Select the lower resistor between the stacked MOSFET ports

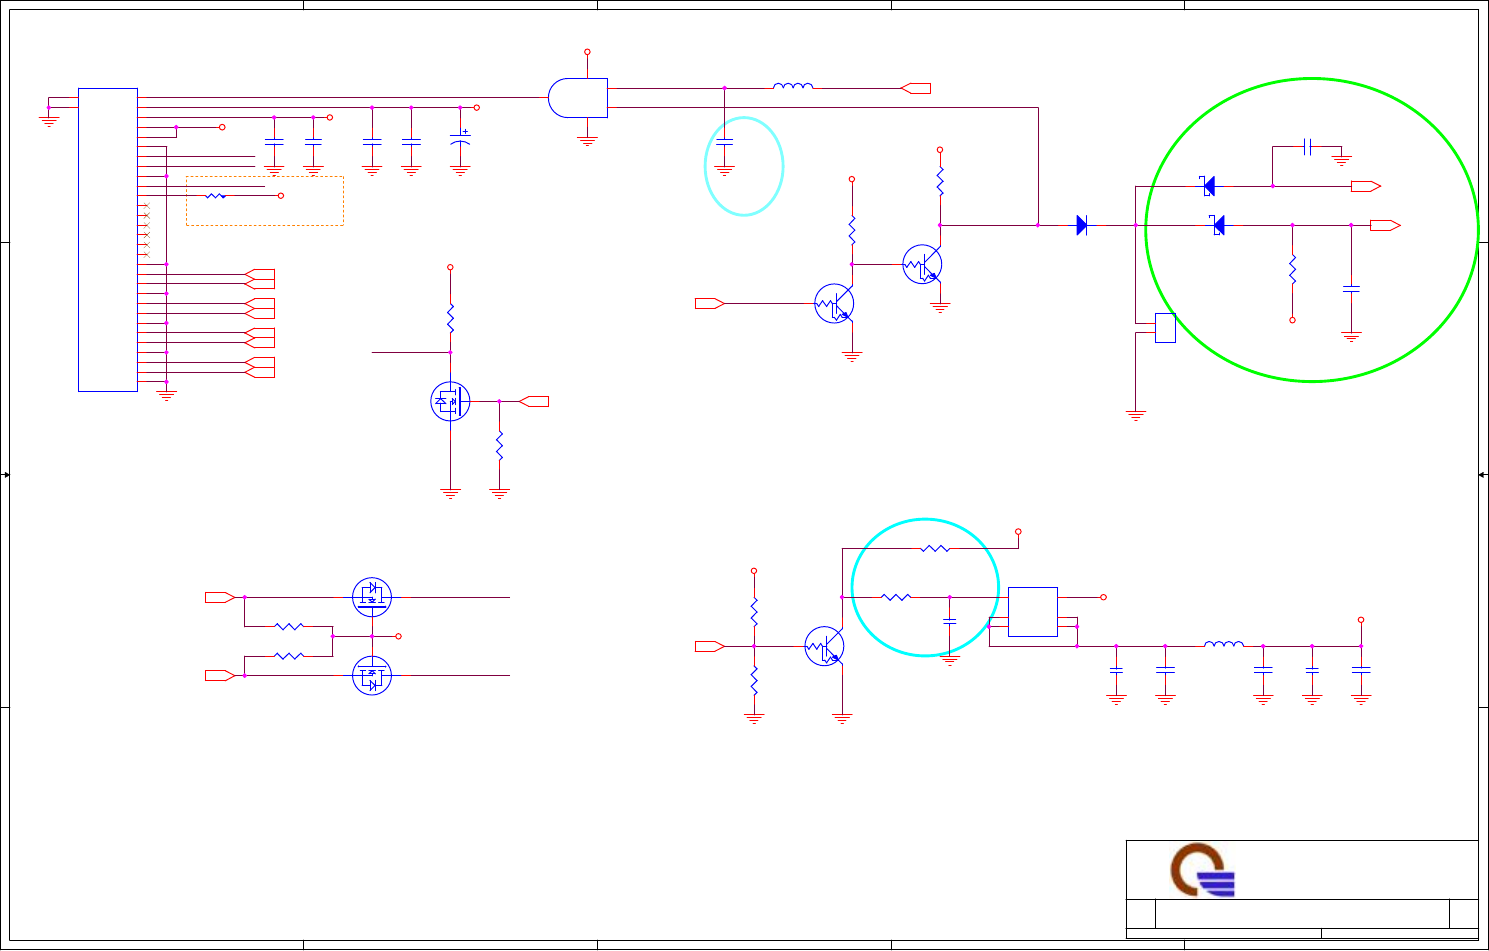(x=289, y=656)
